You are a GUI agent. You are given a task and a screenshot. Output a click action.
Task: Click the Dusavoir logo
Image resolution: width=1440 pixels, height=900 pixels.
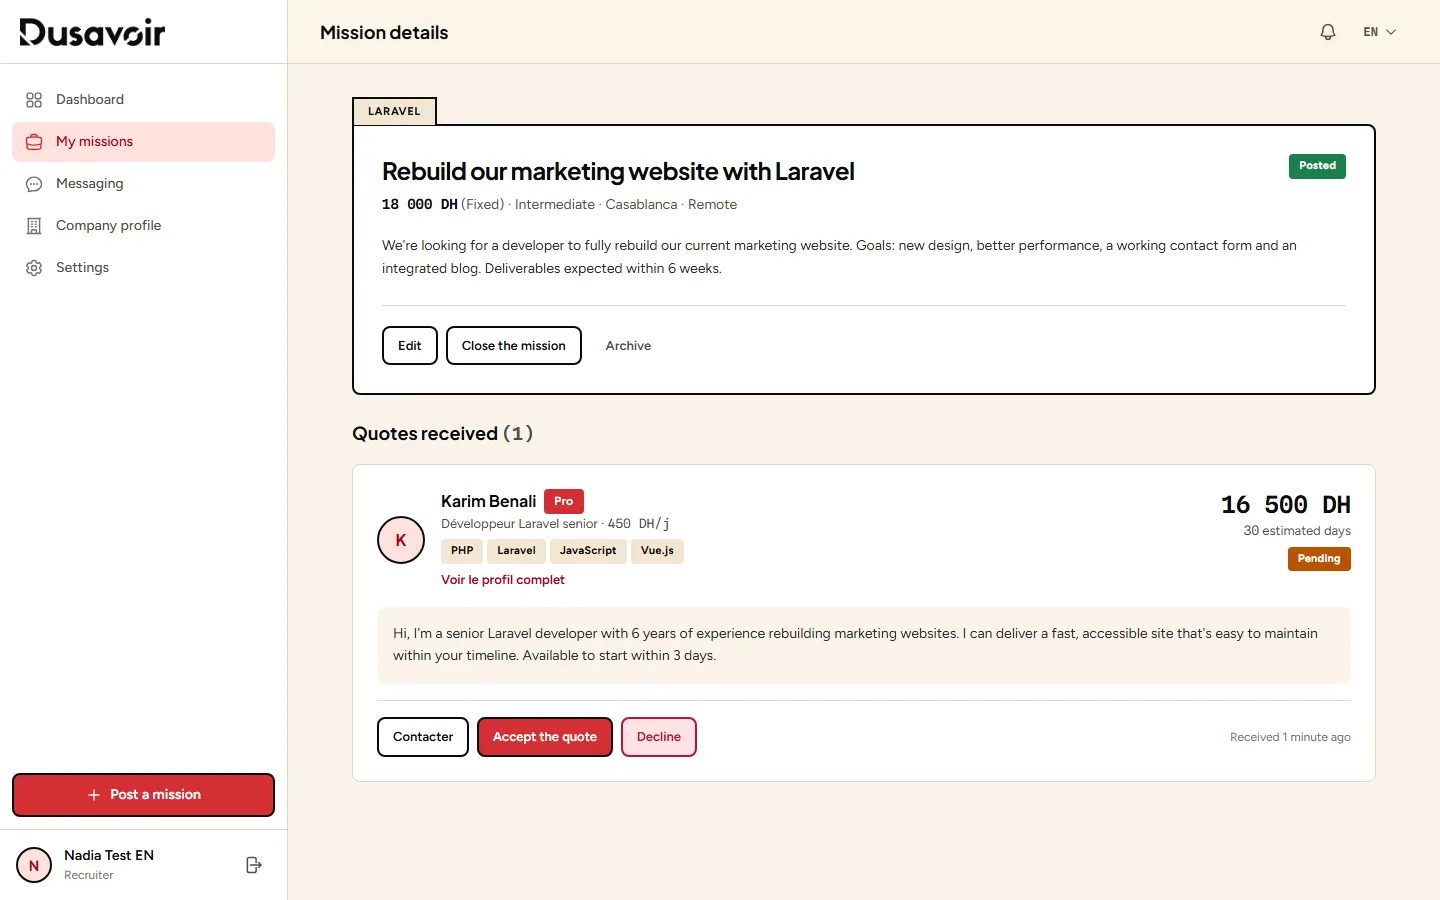click(92, 32)
